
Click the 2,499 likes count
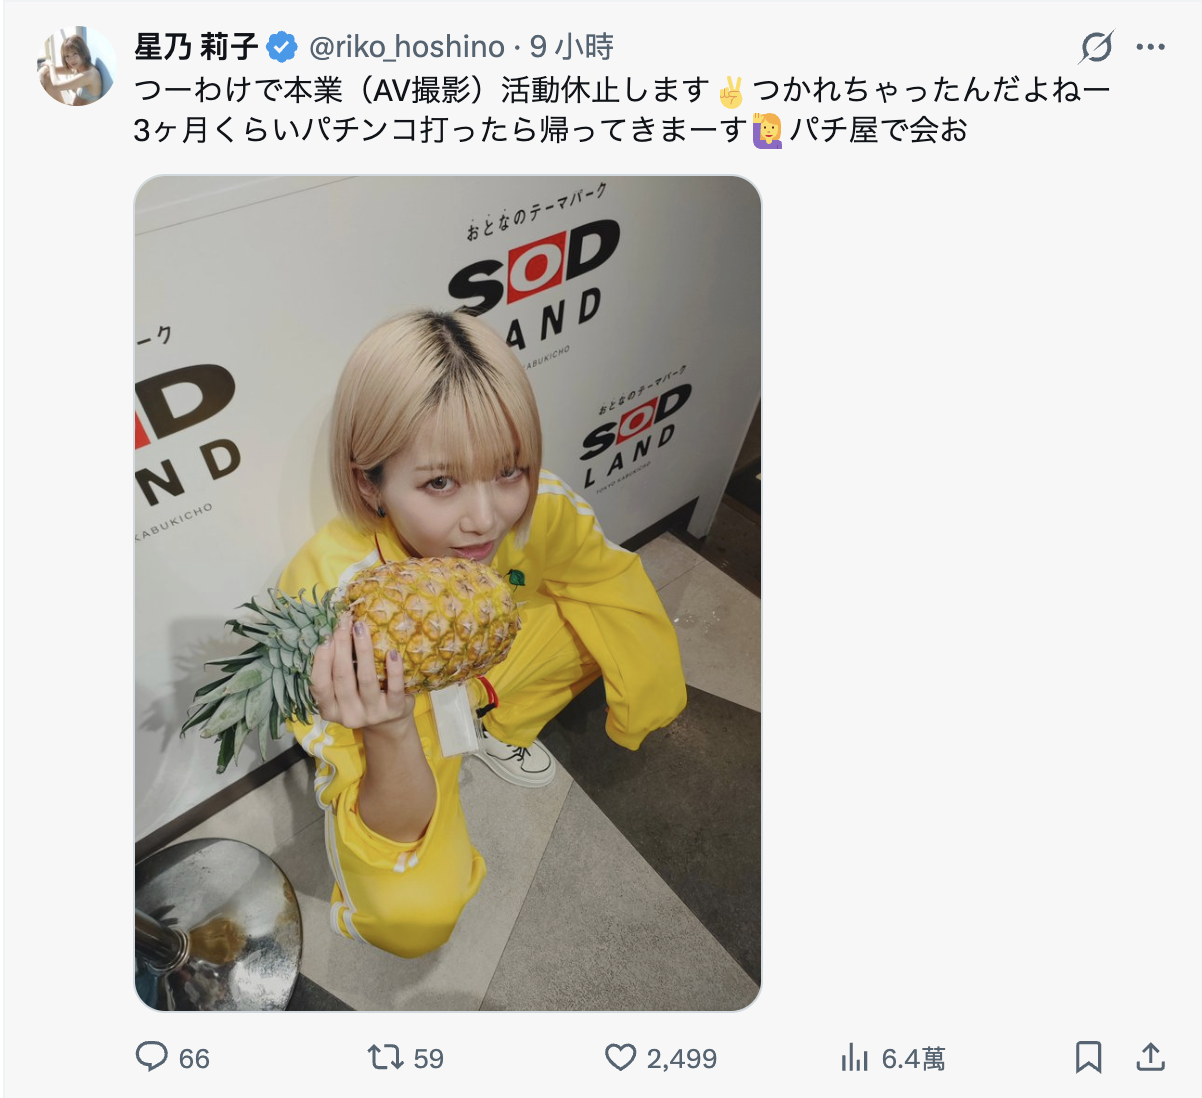point(682,1059)
